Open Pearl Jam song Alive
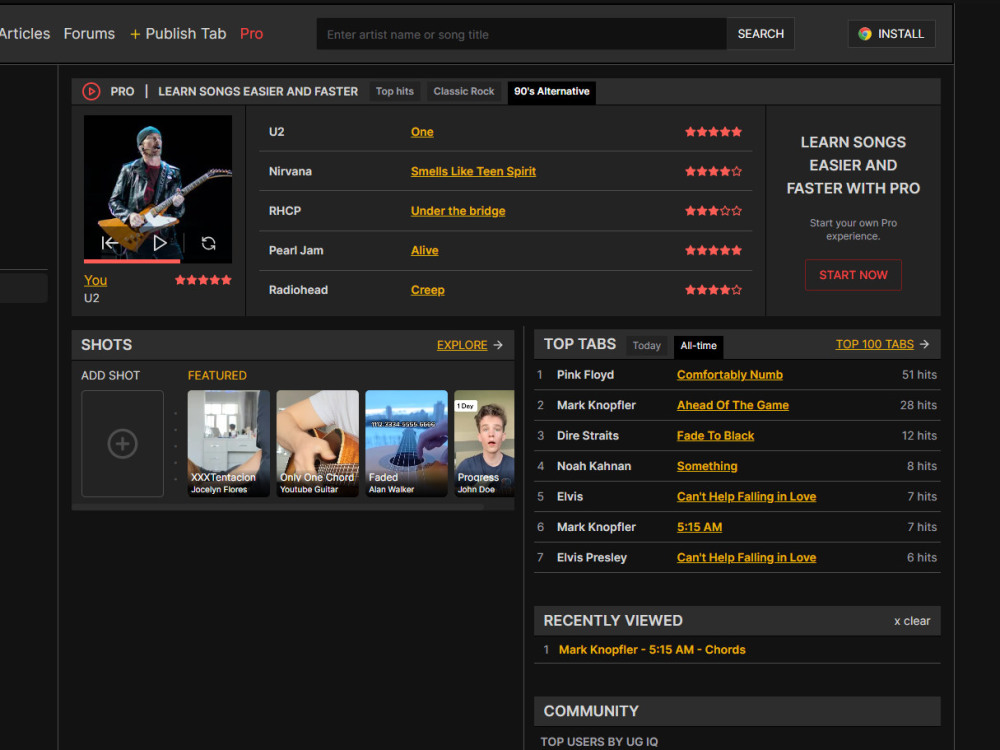This screenshot has height=750, width=1000. pyautogui.click(x=425, y=251)
